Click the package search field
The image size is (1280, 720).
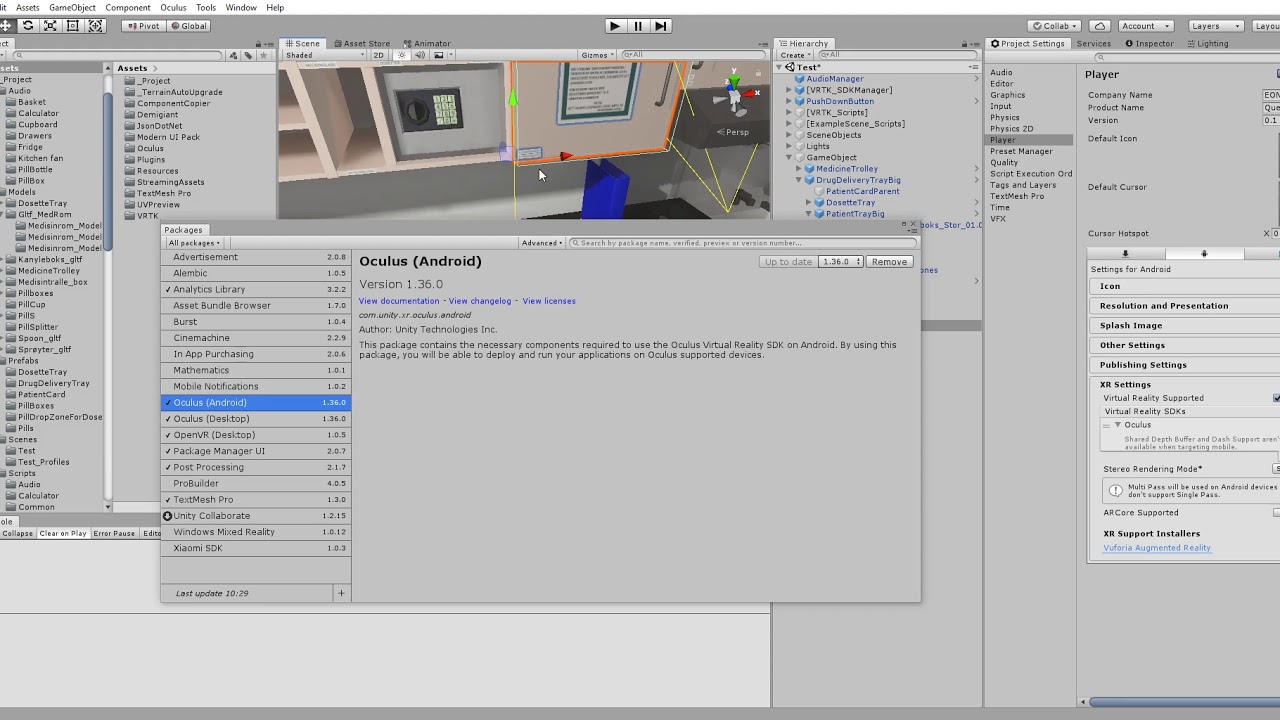743,243
